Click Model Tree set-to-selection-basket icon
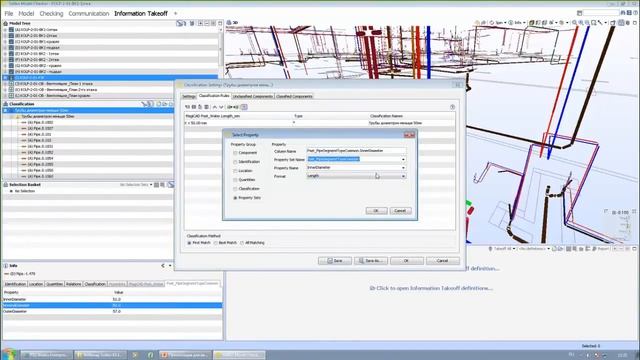The height and width of the screenshot is (360, 640). [180, 23]
